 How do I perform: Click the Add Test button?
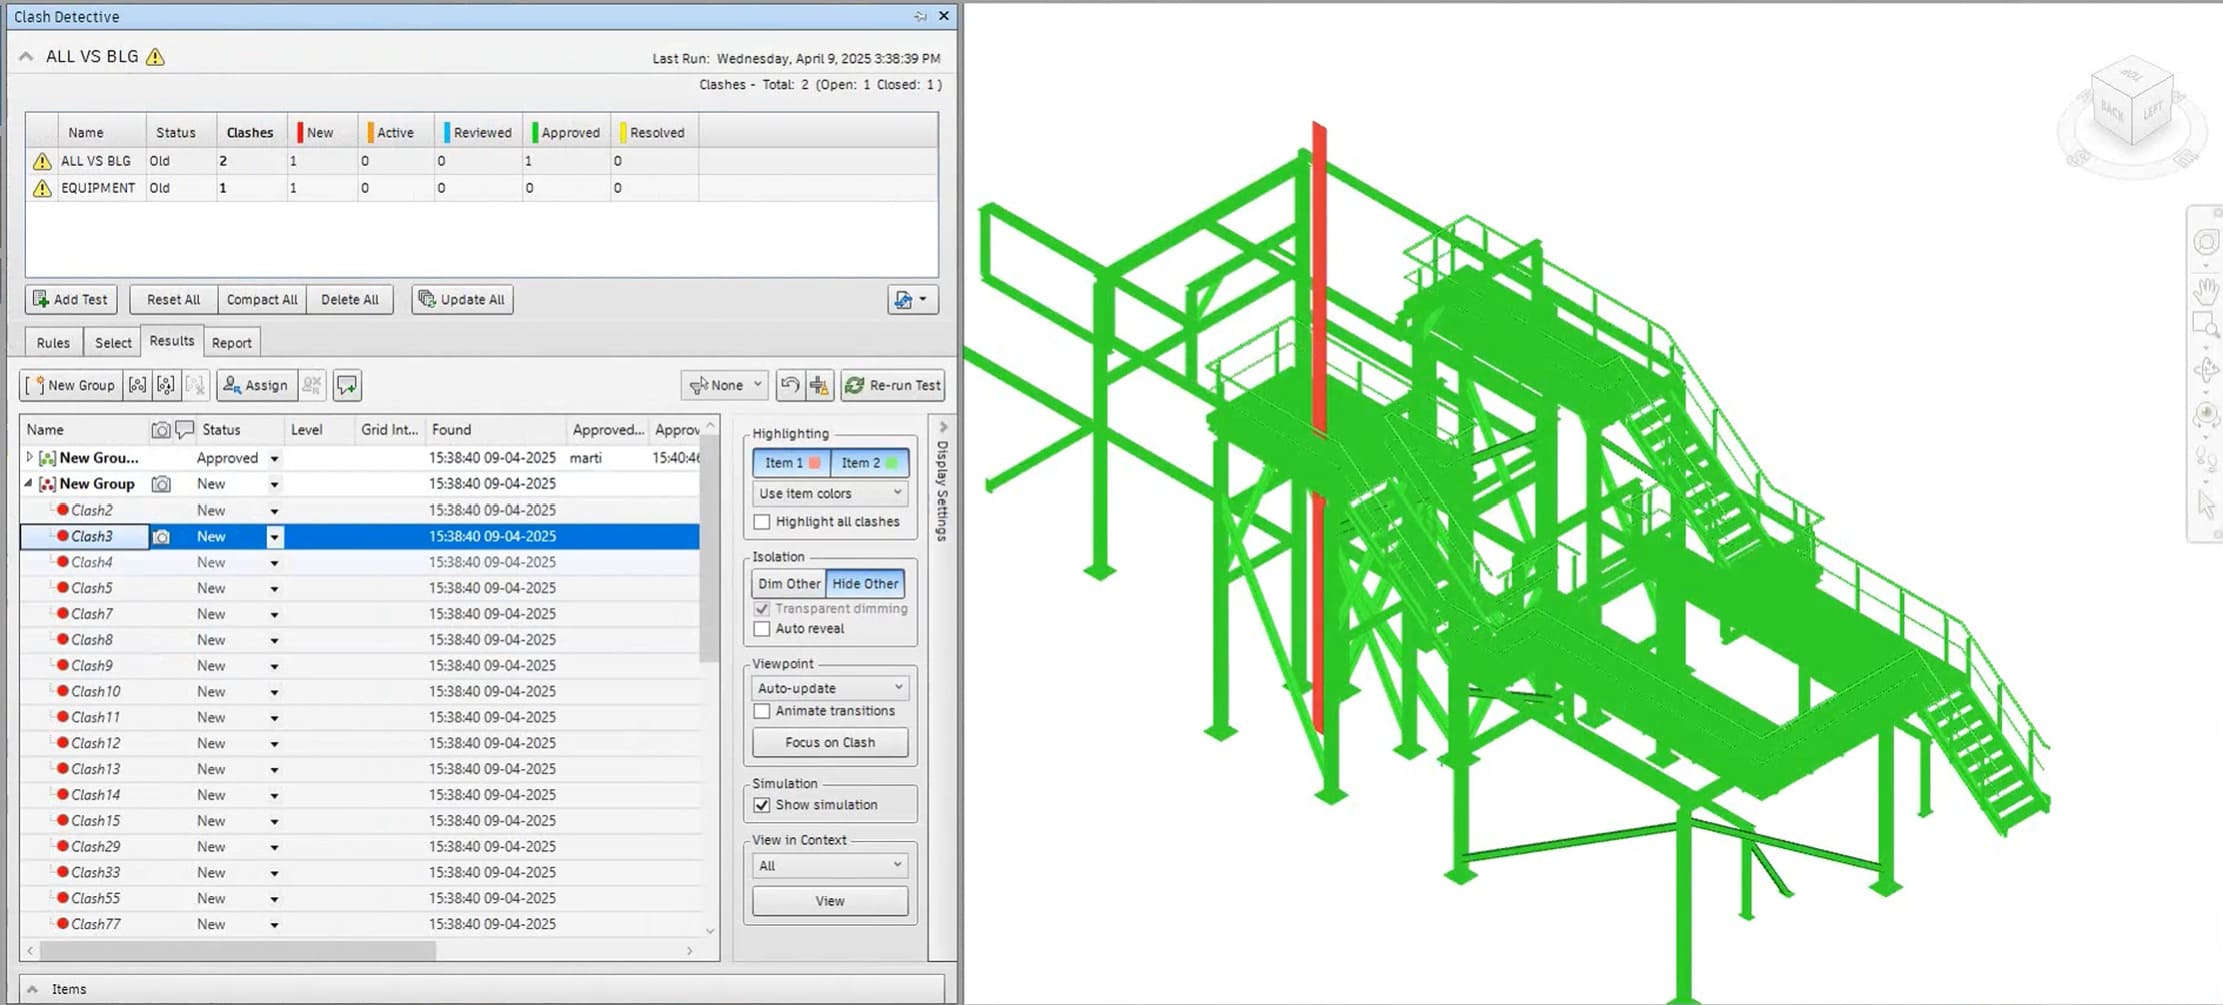pyautogui.click(x=71, y=299)
